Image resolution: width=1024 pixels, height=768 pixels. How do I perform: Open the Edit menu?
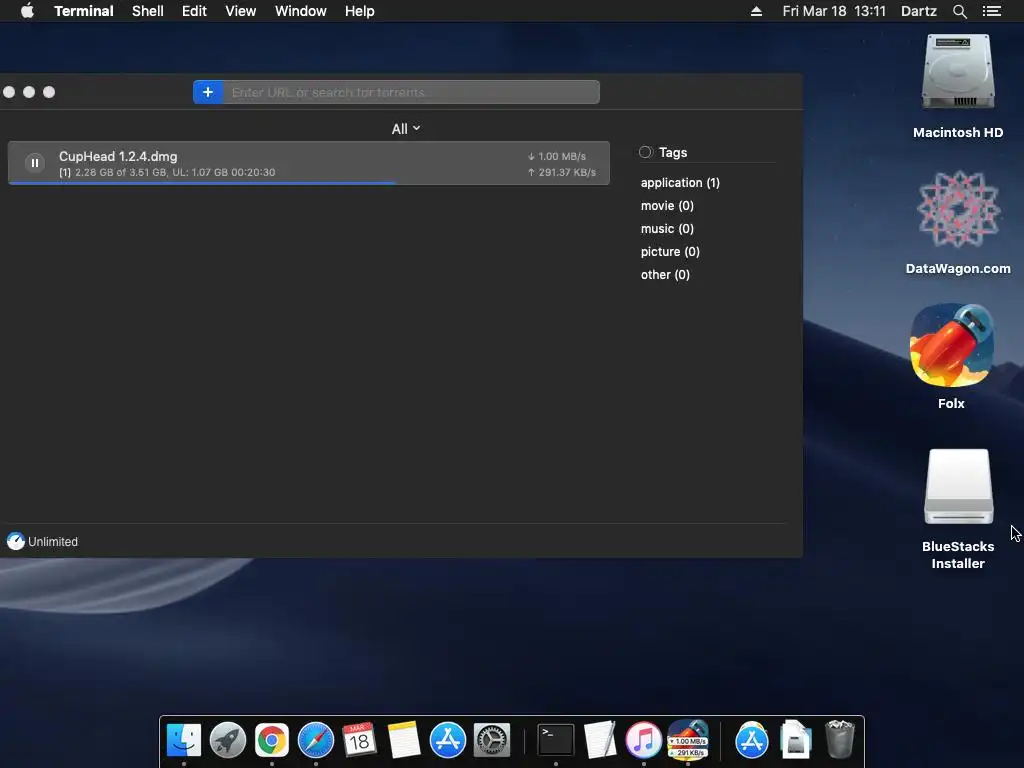pyautogui.click(x=194, y=11)
